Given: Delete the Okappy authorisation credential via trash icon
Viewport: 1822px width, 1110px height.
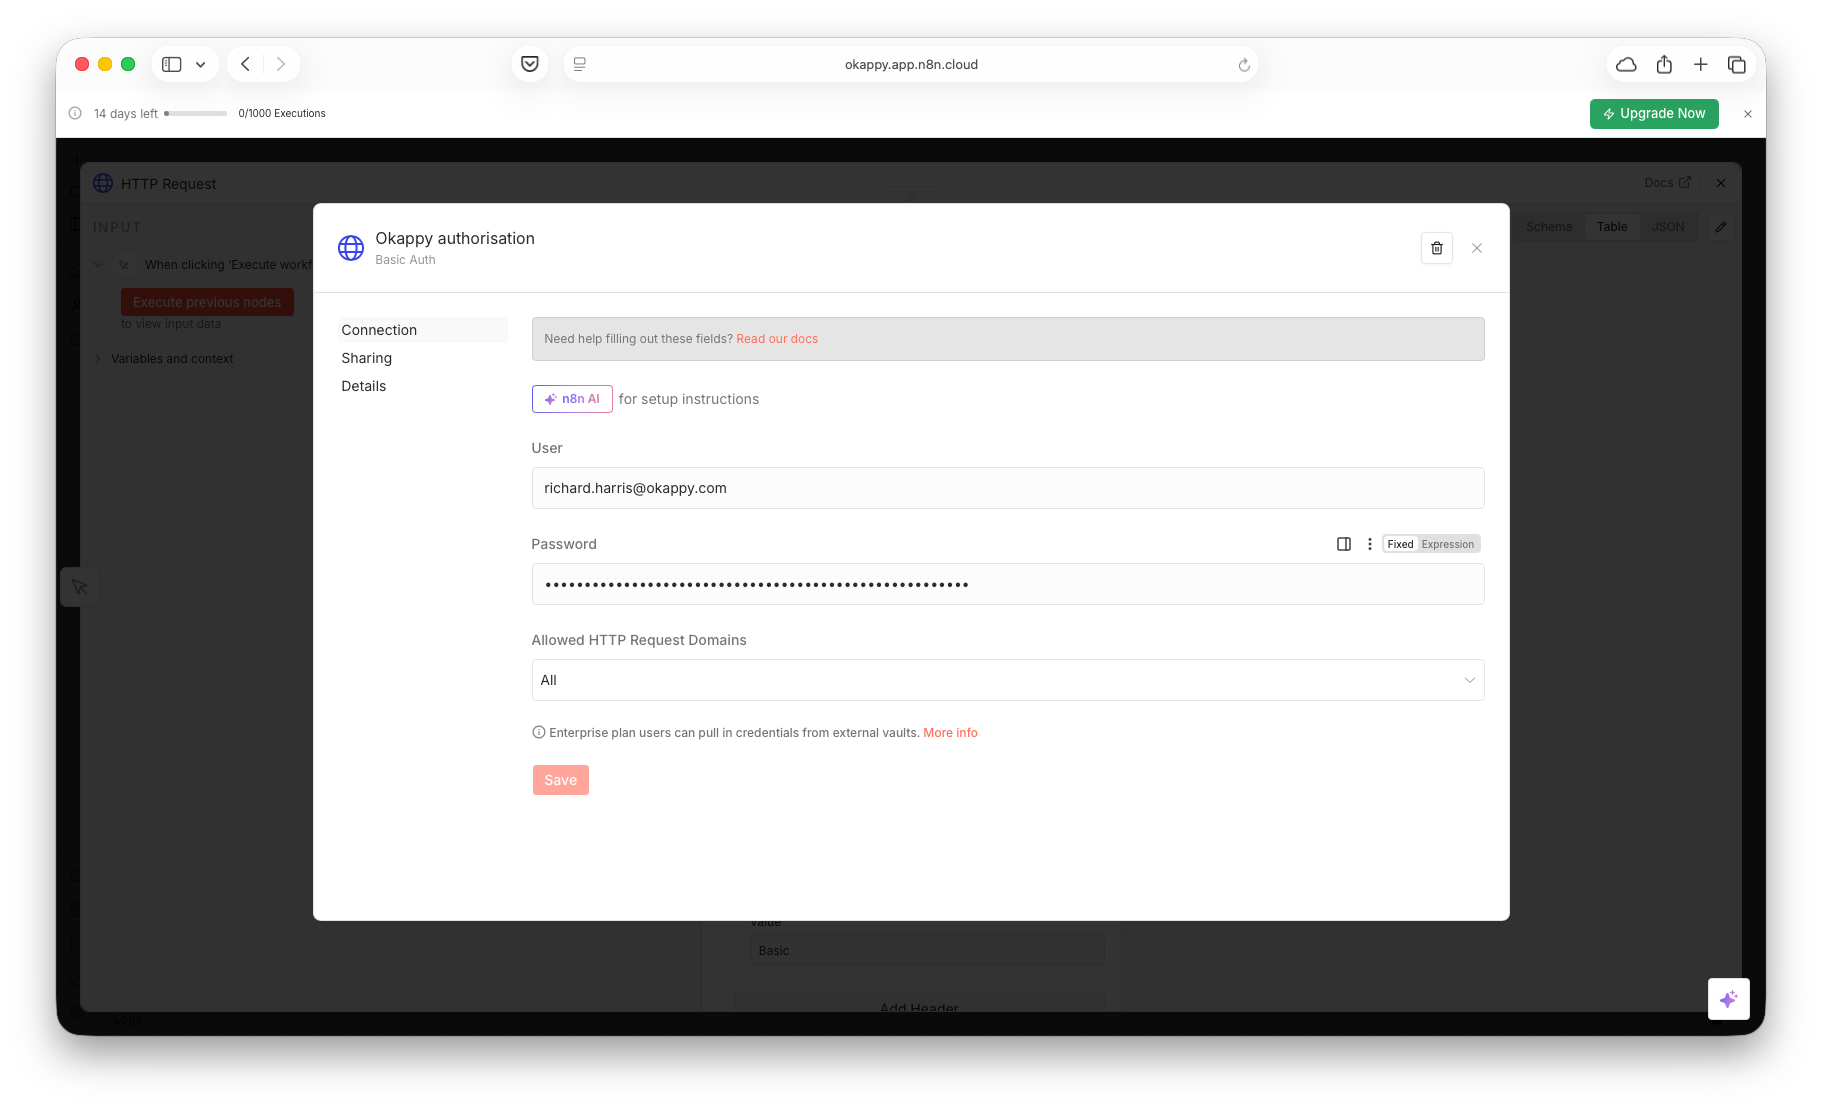Looking at the screenshot, I should click(1436, 248).
